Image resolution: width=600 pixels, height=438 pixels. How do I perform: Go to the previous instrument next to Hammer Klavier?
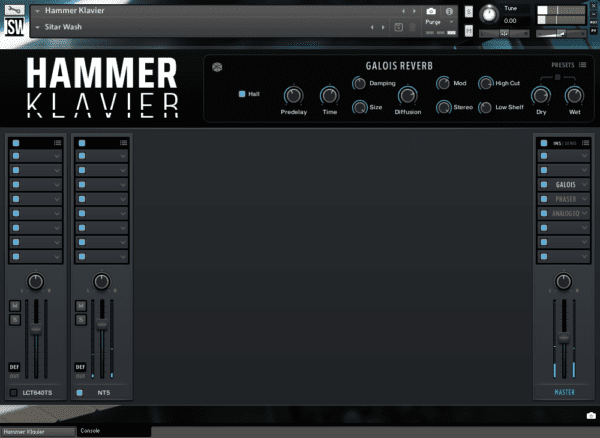point(403,11)
